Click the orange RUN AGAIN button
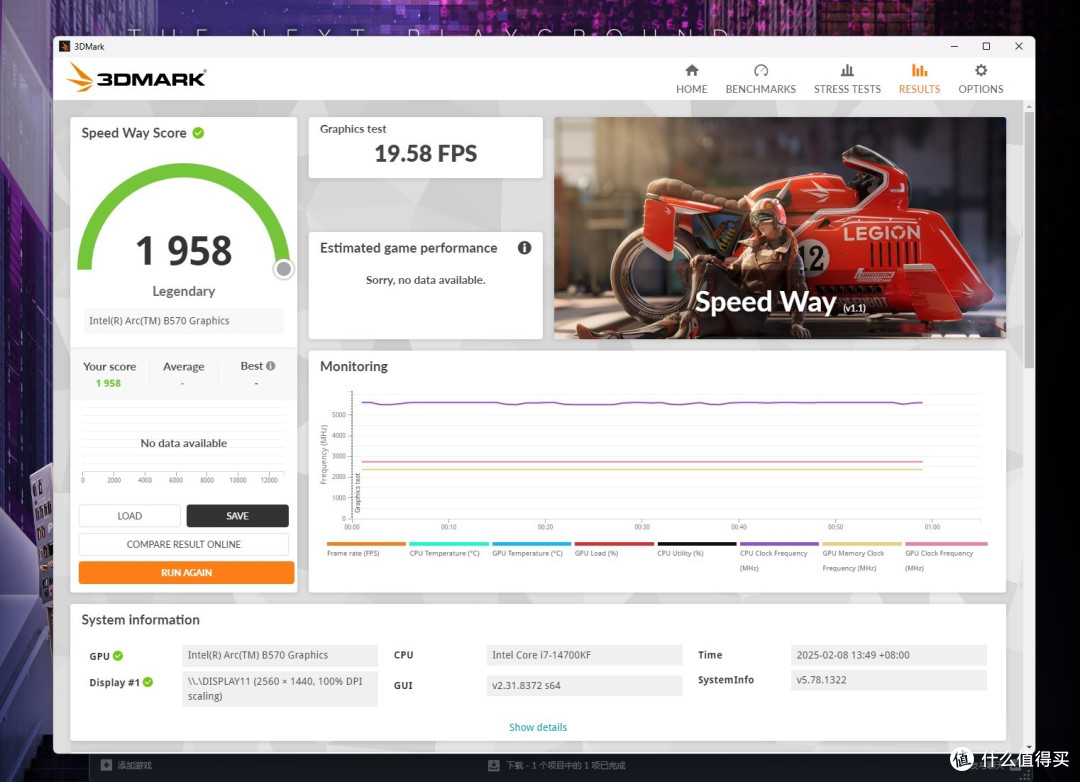The height and width of the screenshot is (782, 1080). coord(186,573)
